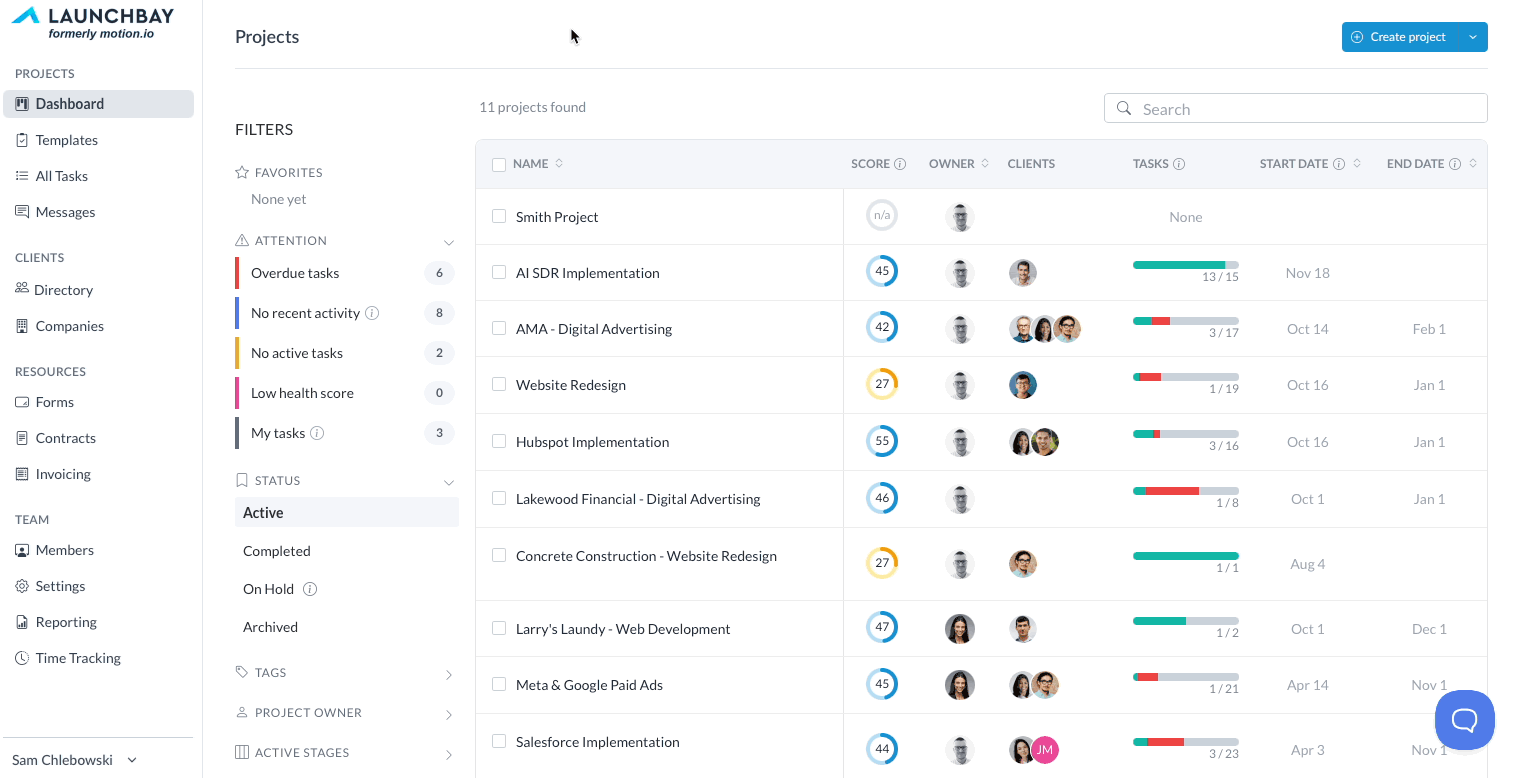This screenshot has width=1520, height=778.
Task: Go to Invoicing in the sidebar
Action: click(x=63, y=474)
